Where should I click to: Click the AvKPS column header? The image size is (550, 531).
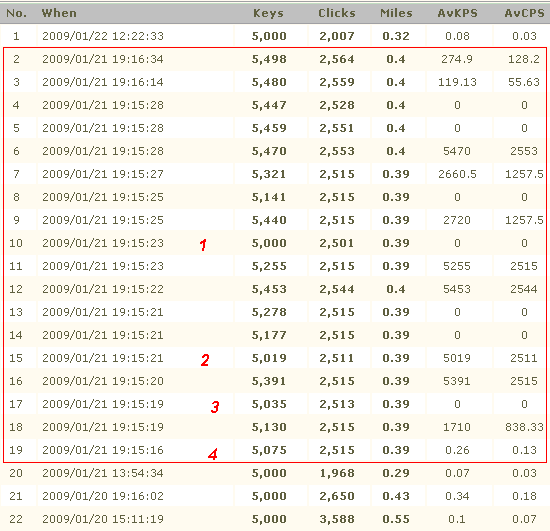[x=457, y=13]
